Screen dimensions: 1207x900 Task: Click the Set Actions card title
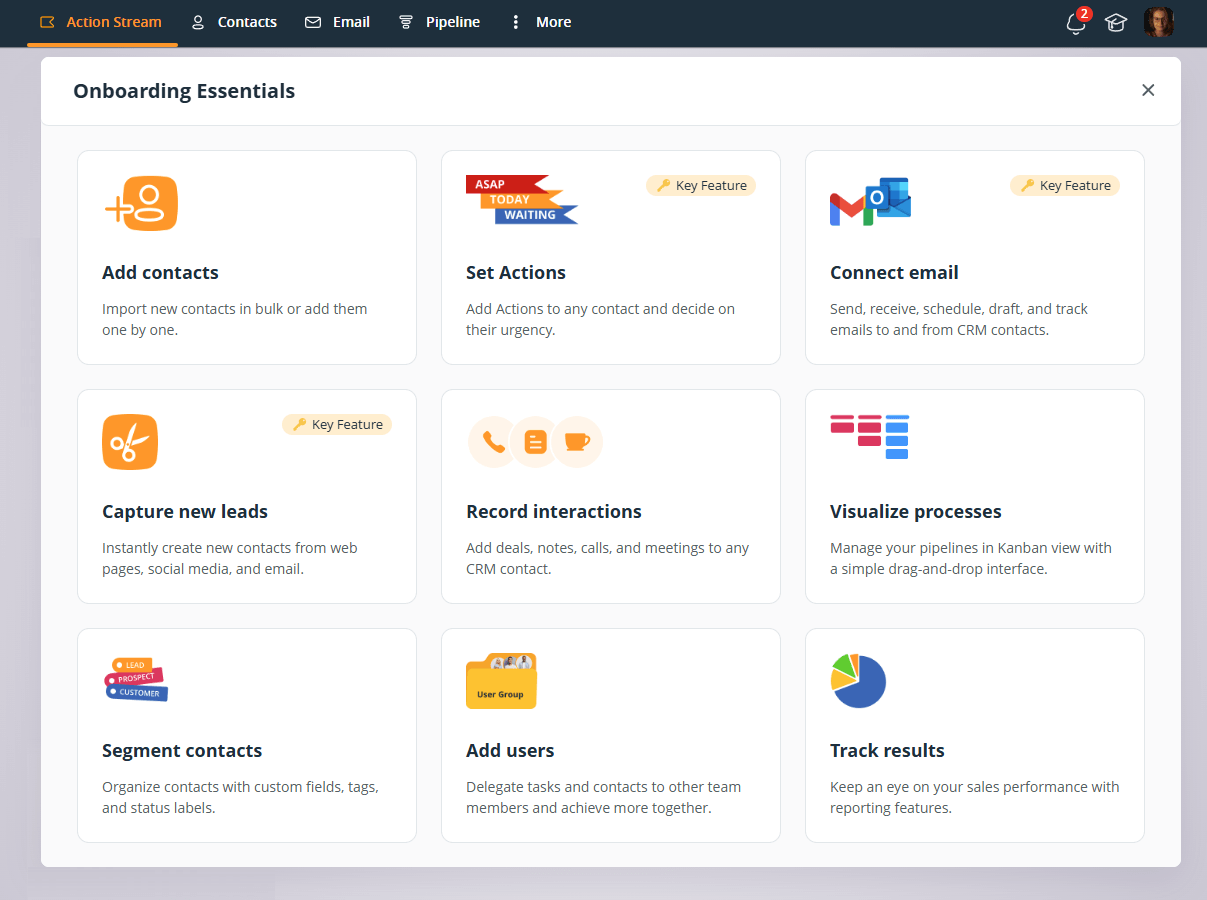tap(516, 273)
